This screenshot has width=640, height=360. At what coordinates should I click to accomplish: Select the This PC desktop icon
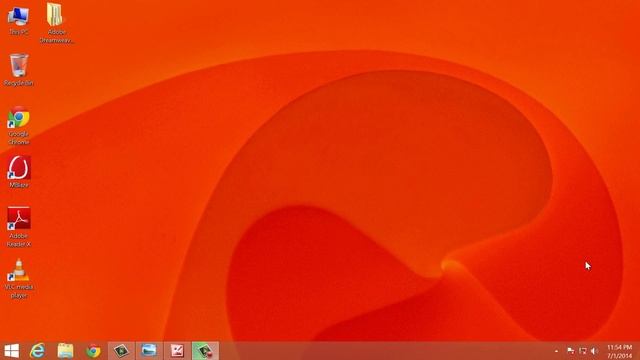(18, 20)
